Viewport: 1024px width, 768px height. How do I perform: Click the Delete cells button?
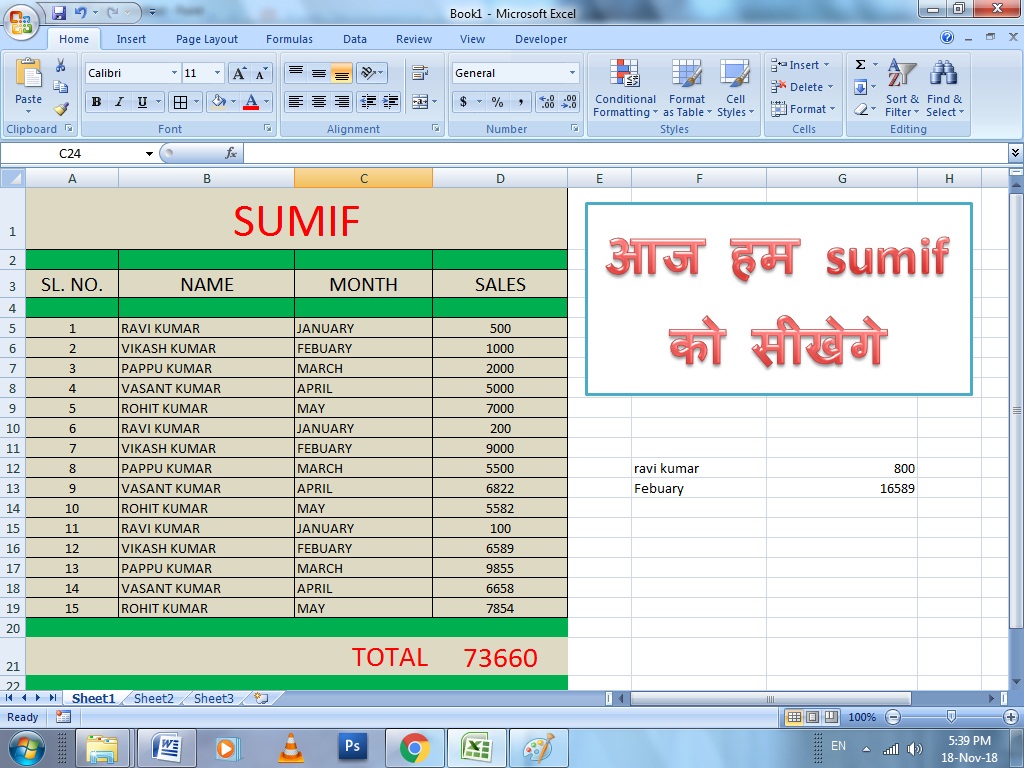(800, 86)
